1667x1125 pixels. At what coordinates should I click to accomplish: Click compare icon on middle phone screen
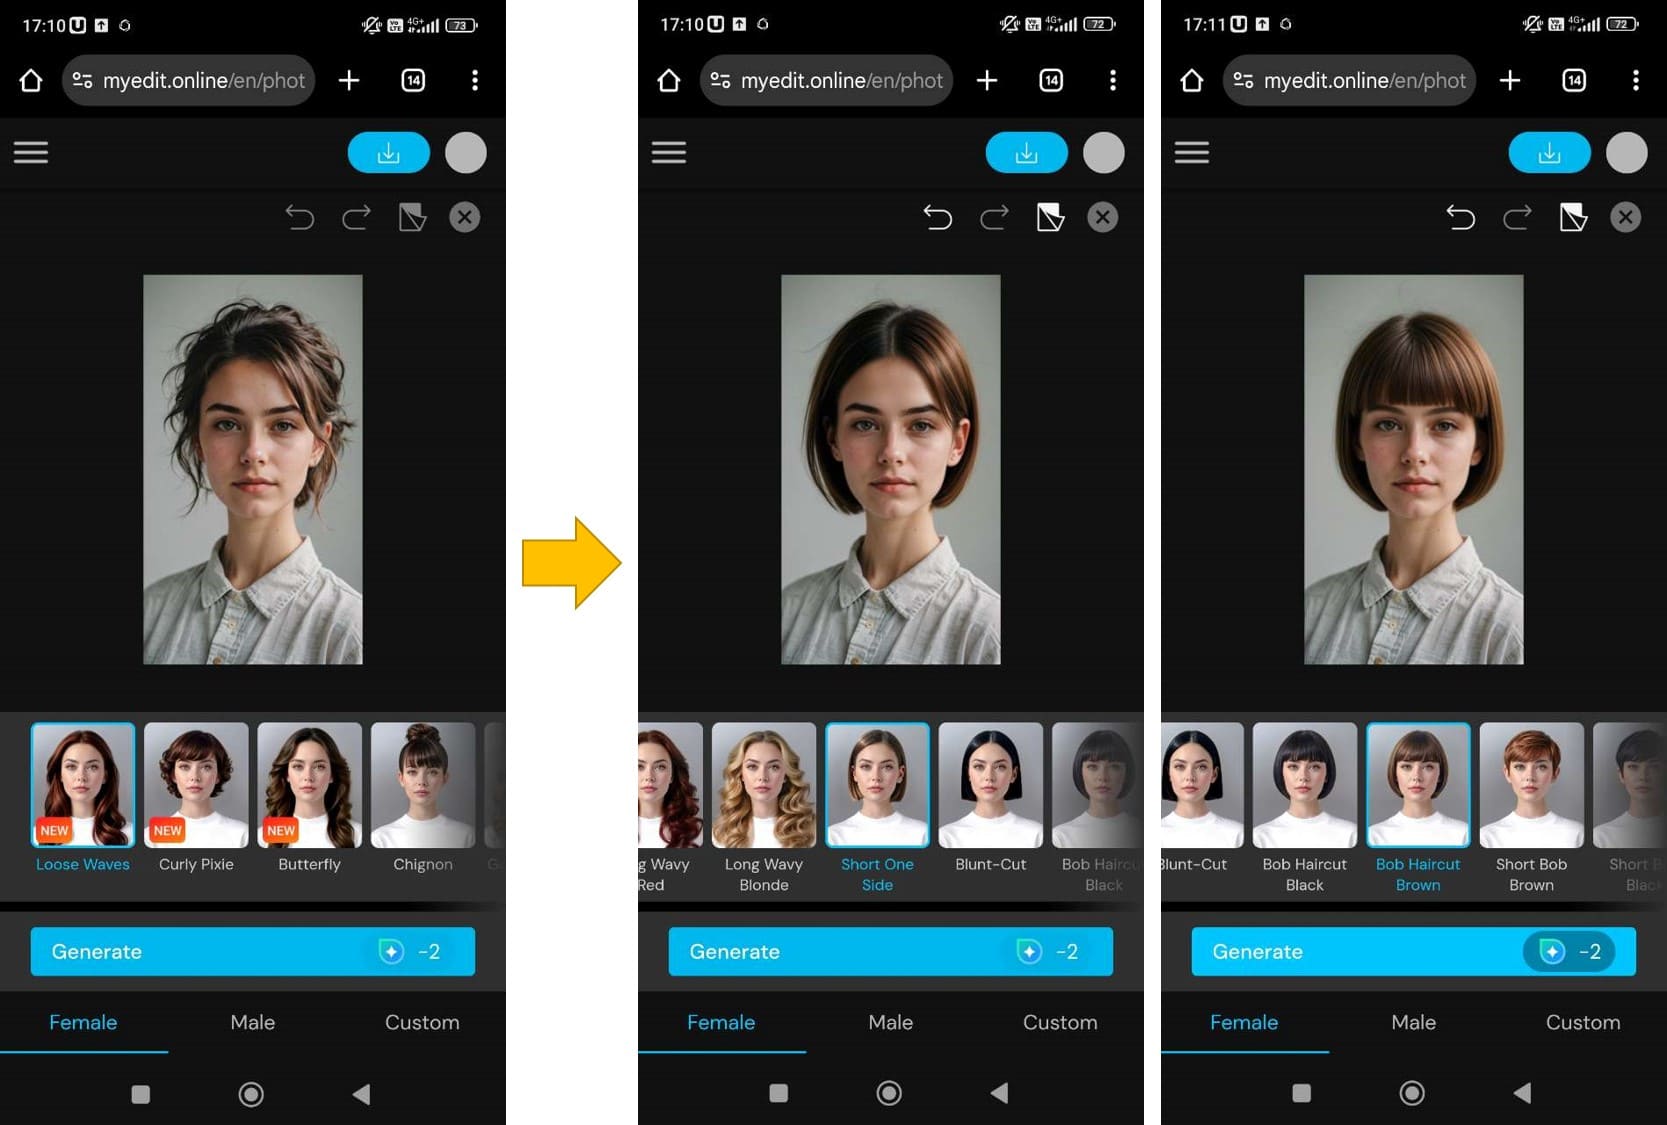click(x=1051, y=217)
